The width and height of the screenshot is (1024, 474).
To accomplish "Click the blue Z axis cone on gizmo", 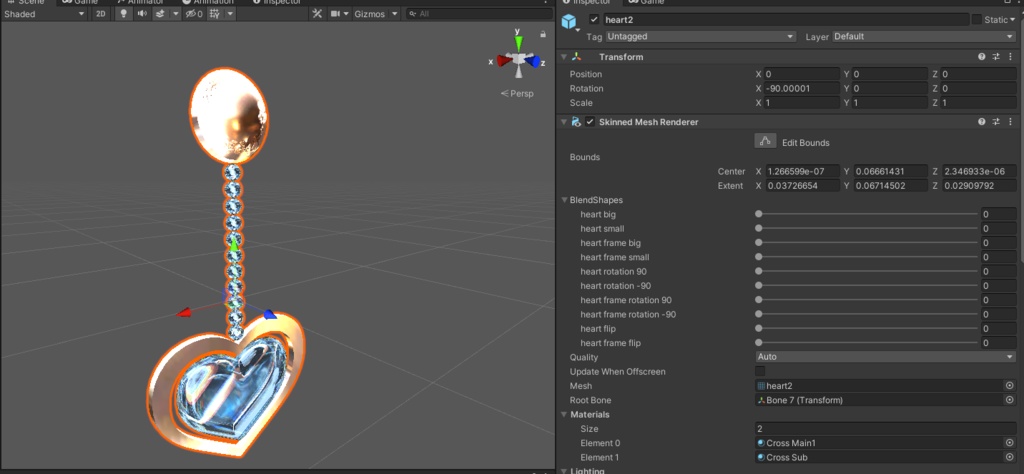I will (x=534, y=62).
